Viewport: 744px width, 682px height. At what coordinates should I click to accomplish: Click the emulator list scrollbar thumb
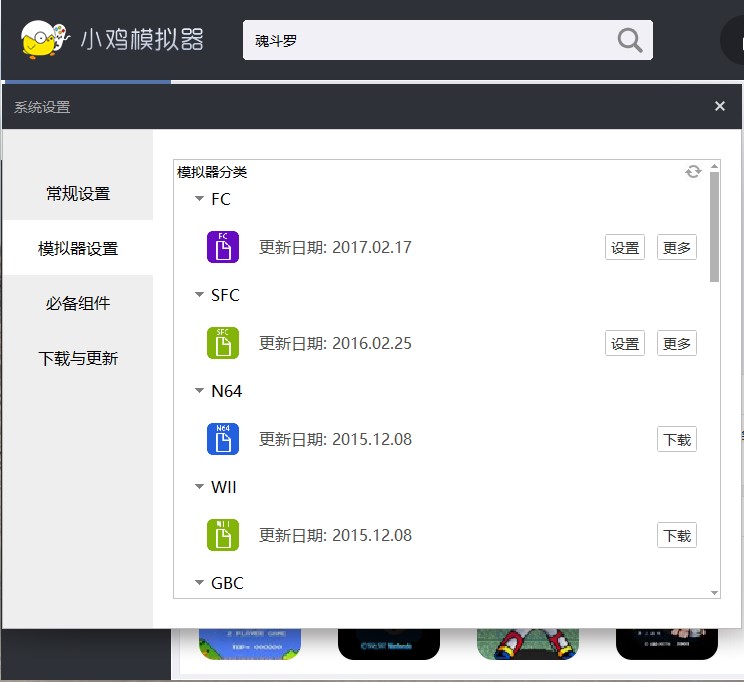[x=714, y=227]
